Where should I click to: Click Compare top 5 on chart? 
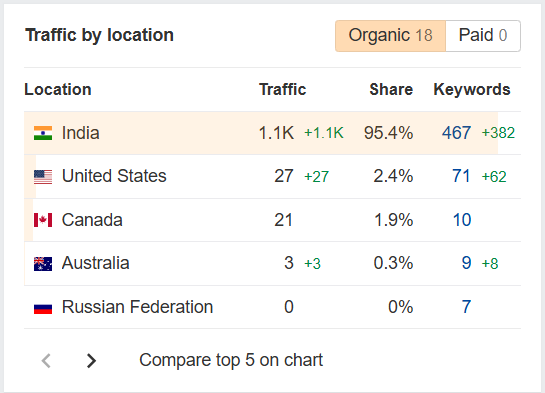[x=231, y=360]
